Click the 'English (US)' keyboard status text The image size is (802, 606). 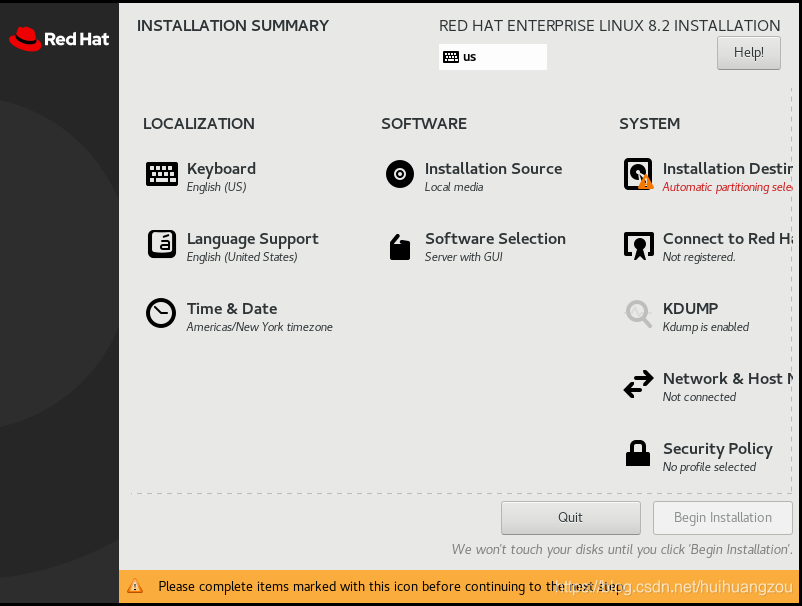(216, 187)
